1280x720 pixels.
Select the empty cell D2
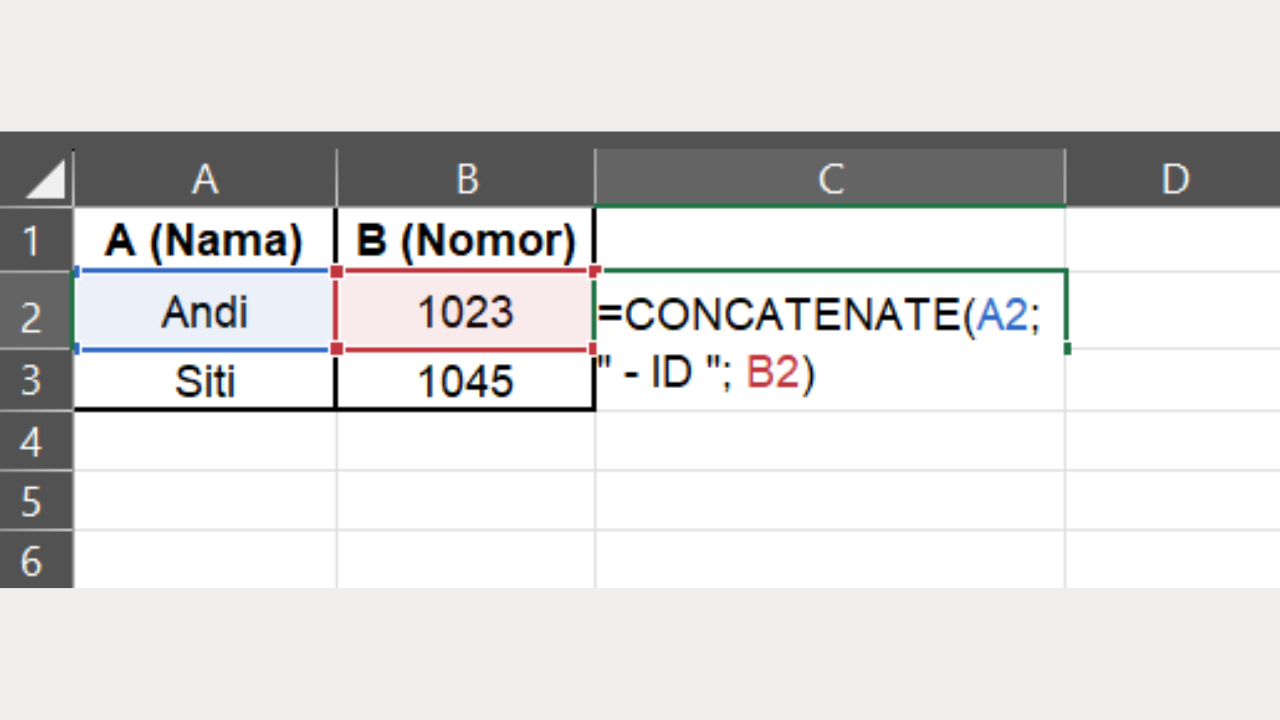click(1175, 312)
